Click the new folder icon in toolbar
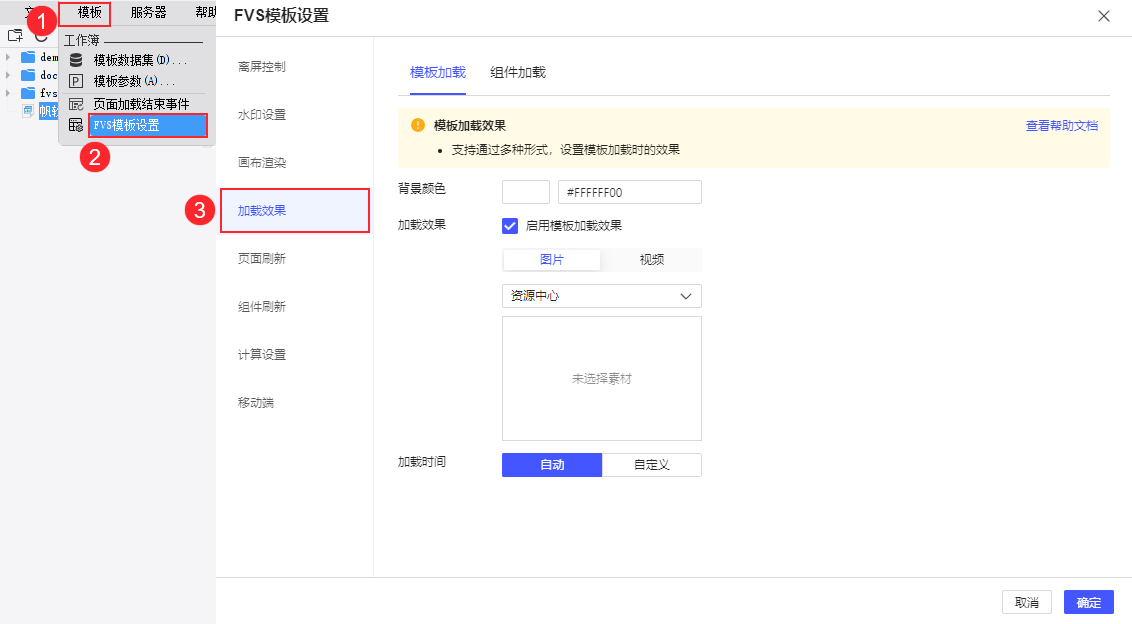 (x=15, y=35)
